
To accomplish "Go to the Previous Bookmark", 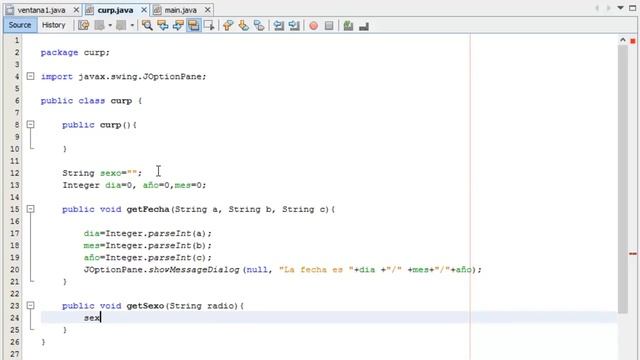I will point(228,26).
